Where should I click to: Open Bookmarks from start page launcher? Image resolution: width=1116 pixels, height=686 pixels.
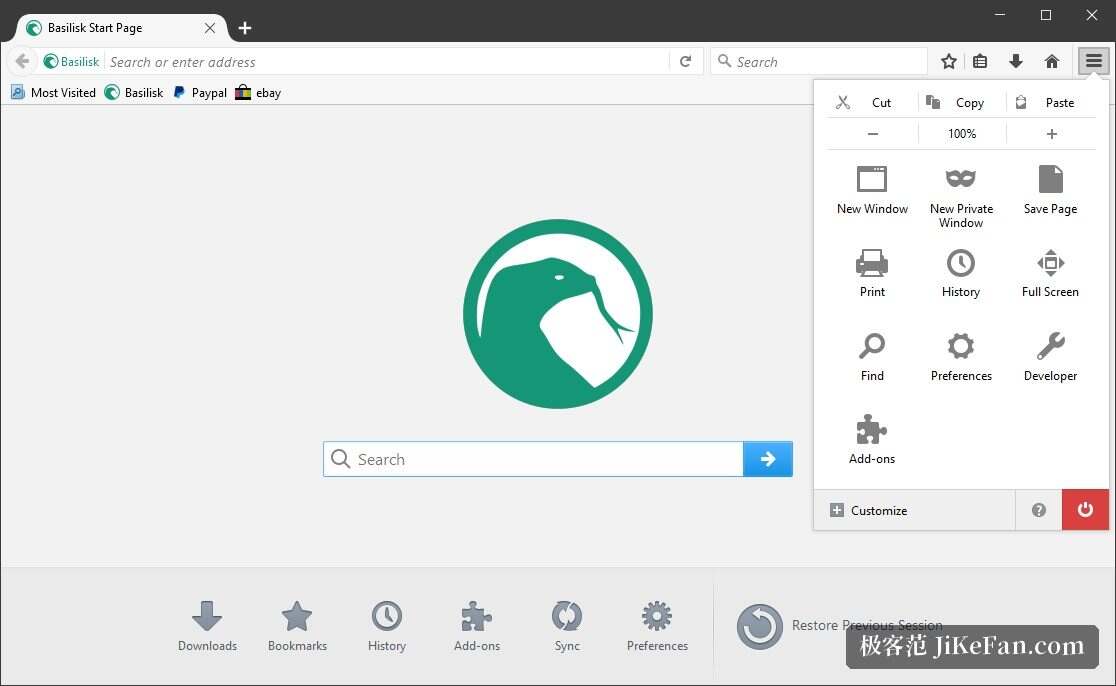point(298,626)
